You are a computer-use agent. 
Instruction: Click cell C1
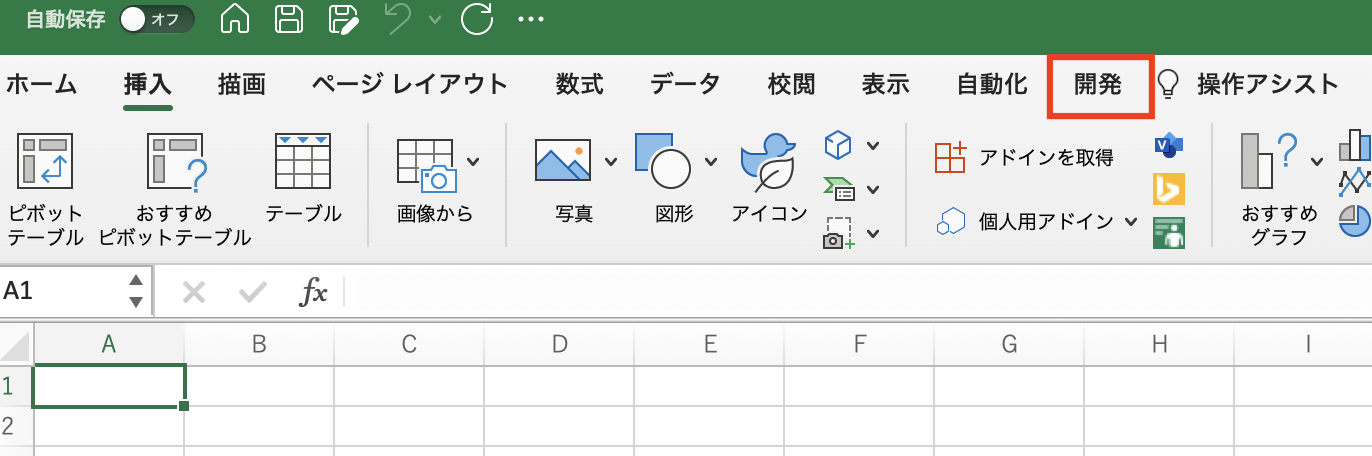point(409,386)
